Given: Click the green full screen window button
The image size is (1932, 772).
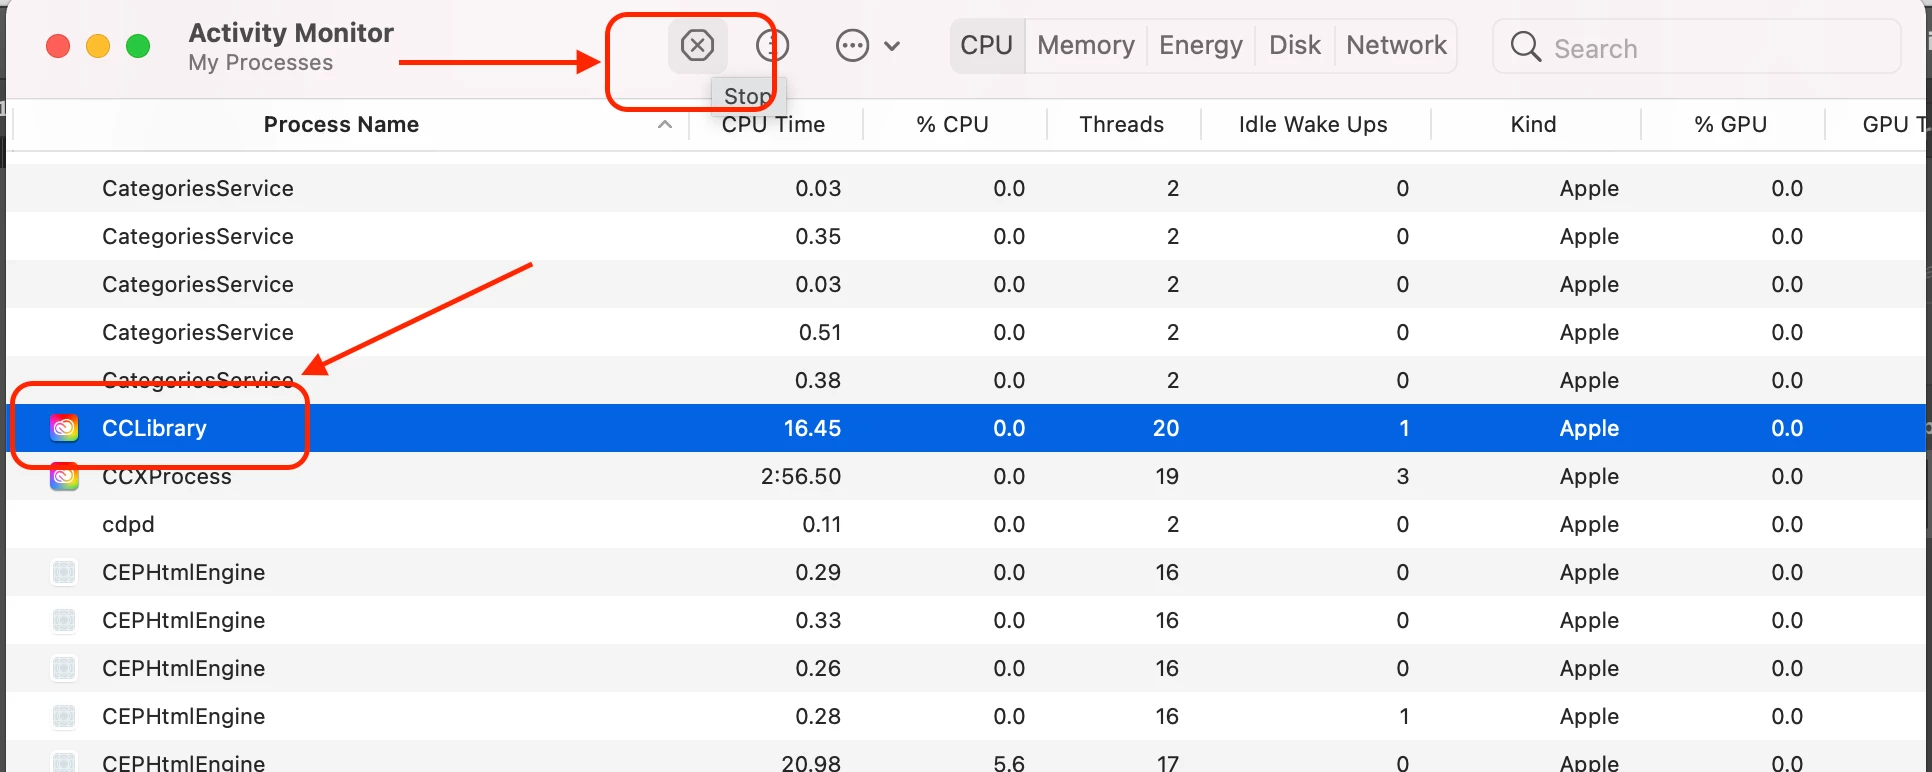Looking at the screenshot, I should (x=138, y=46).
